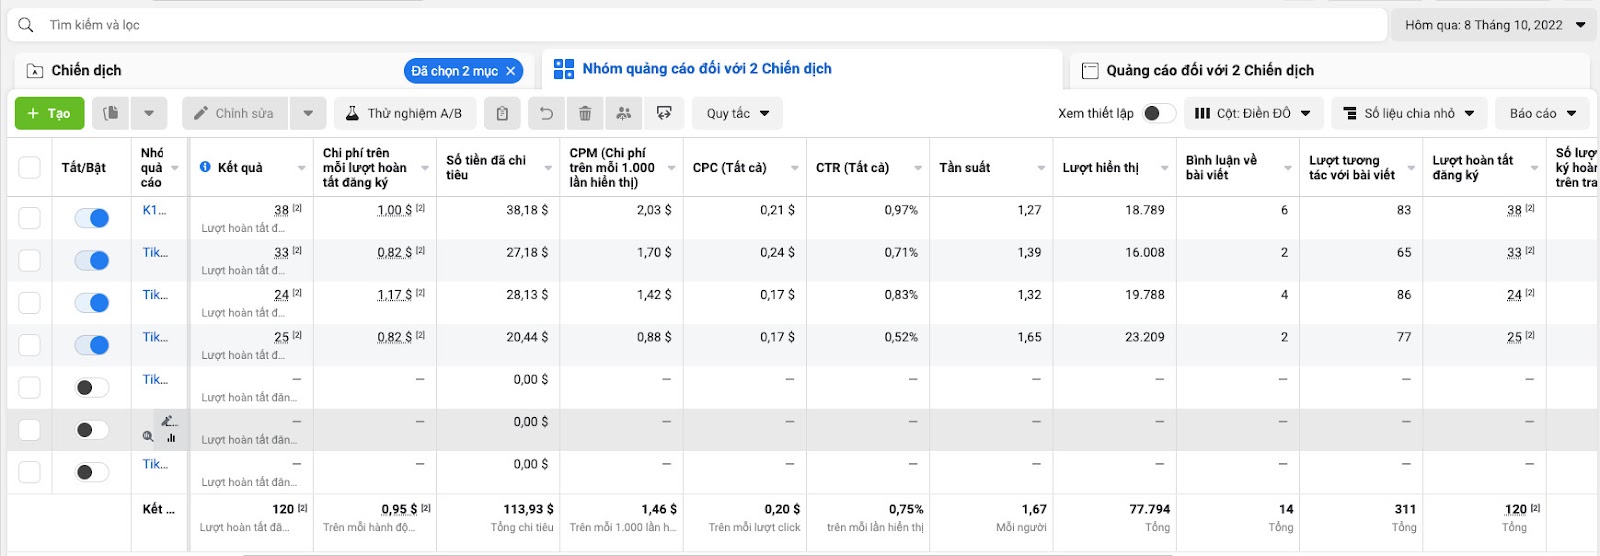Image resolution: width=1600 pixels, height=556 pixels.
Task: Click the audience people icon
Action: click(624, 114)
